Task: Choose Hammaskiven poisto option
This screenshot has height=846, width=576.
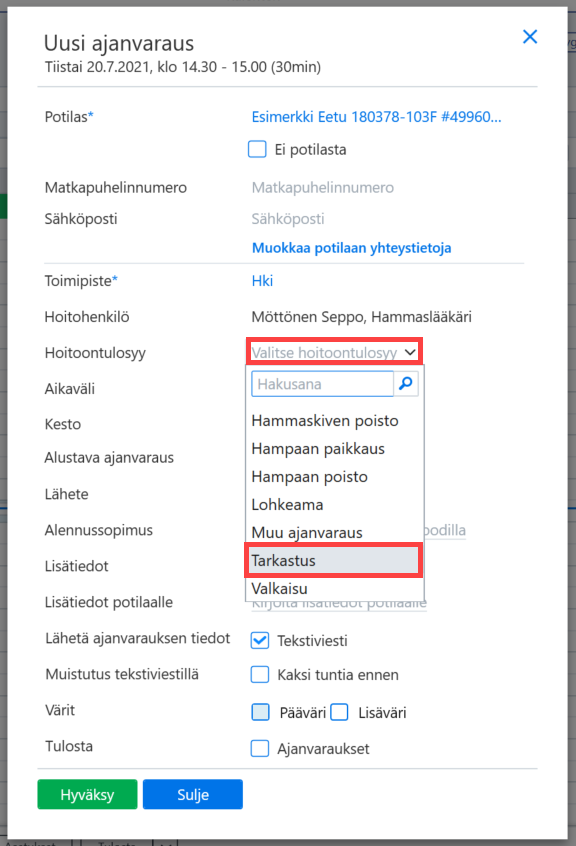Action: tap(325, 420)
